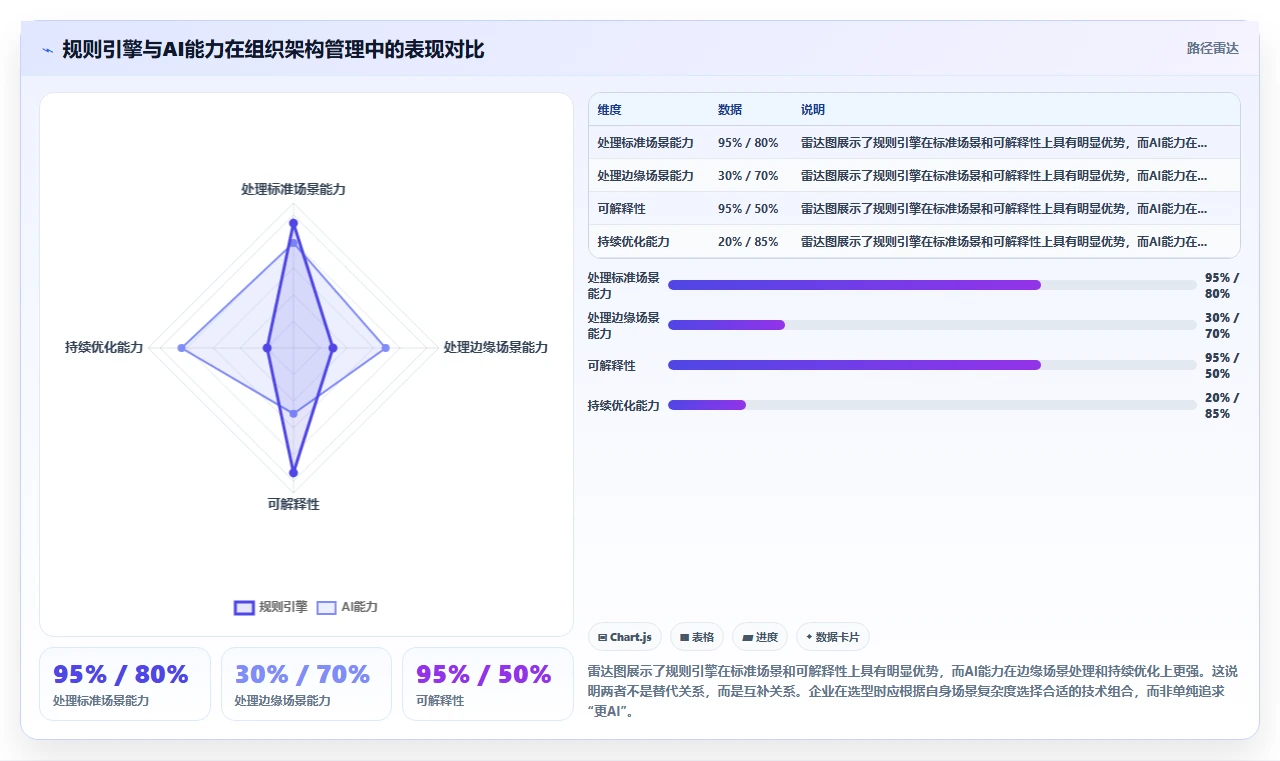Select the Chart.js tag
Screen dimensions: 1280x761
coord(625,637)
